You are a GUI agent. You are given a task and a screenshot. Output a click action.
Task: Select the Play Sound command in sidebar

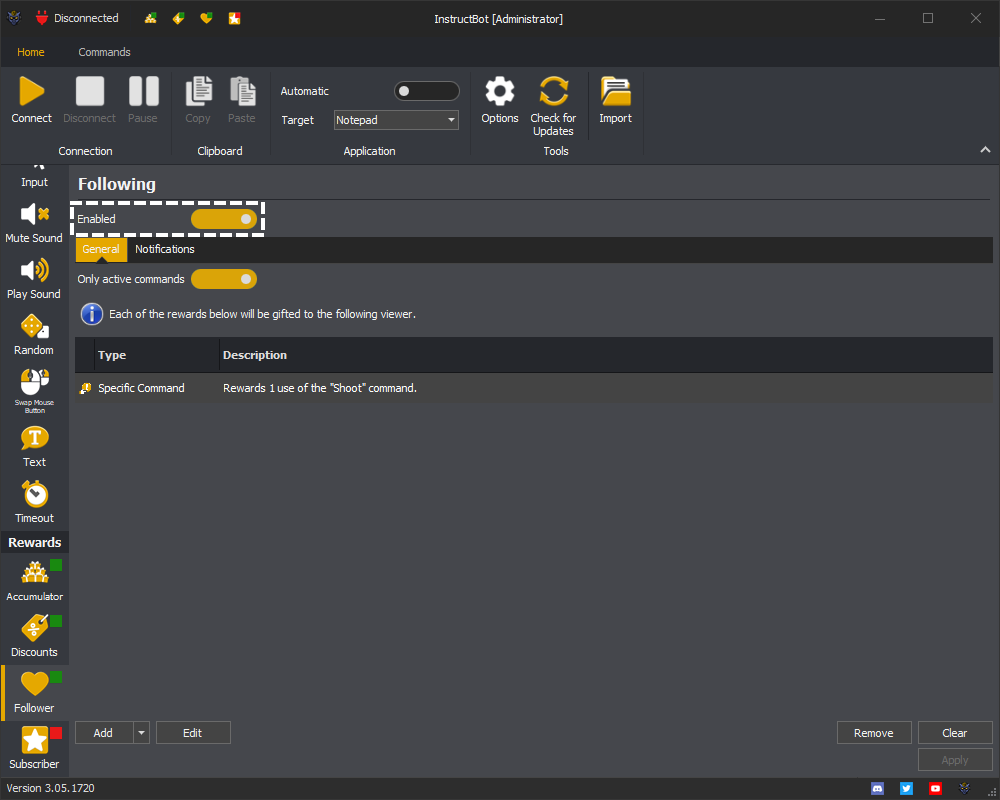point(34,279)
